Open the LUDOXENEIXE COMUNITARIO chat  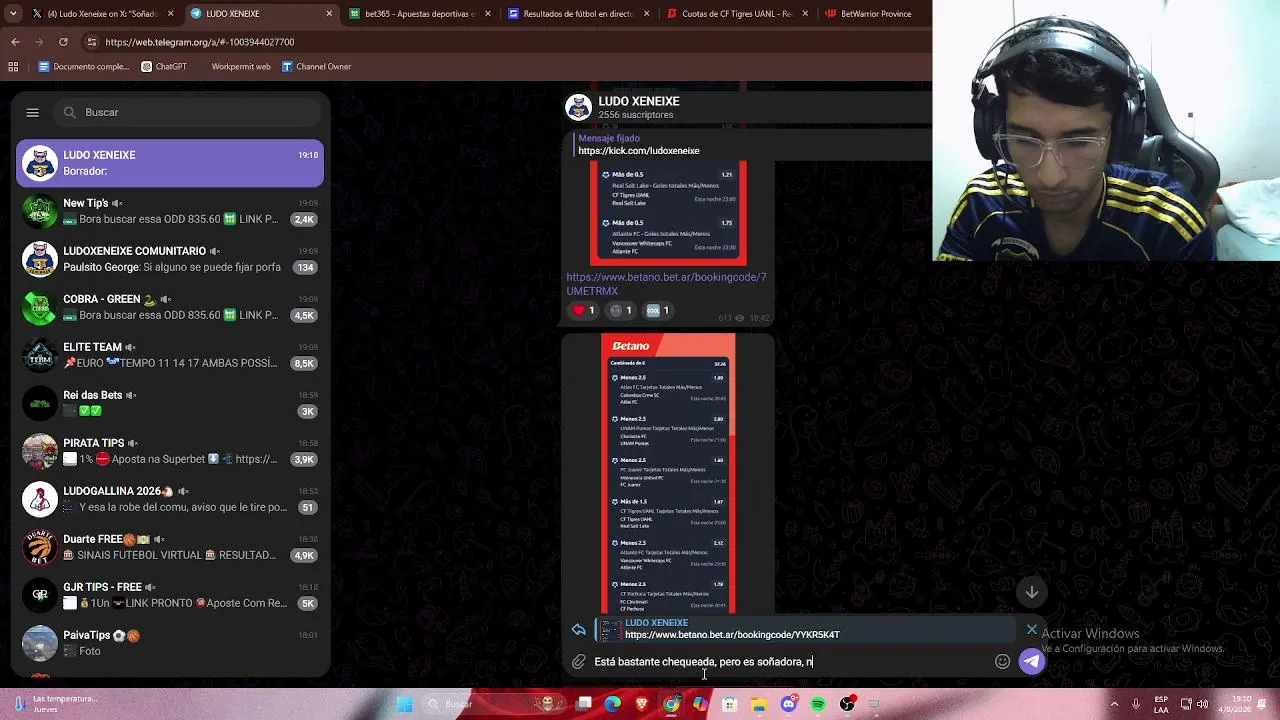[x=170, y=259]
